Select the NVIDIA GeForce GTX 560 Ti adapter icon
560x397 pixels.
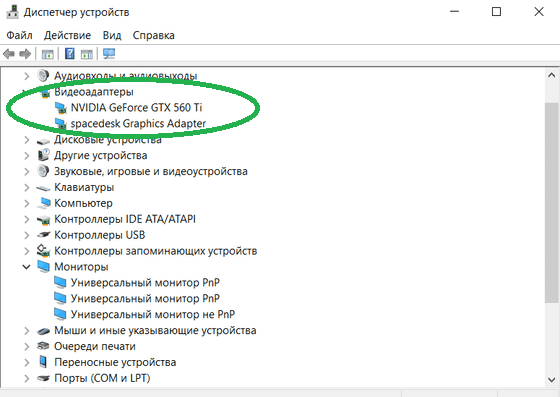click(61, 107)
